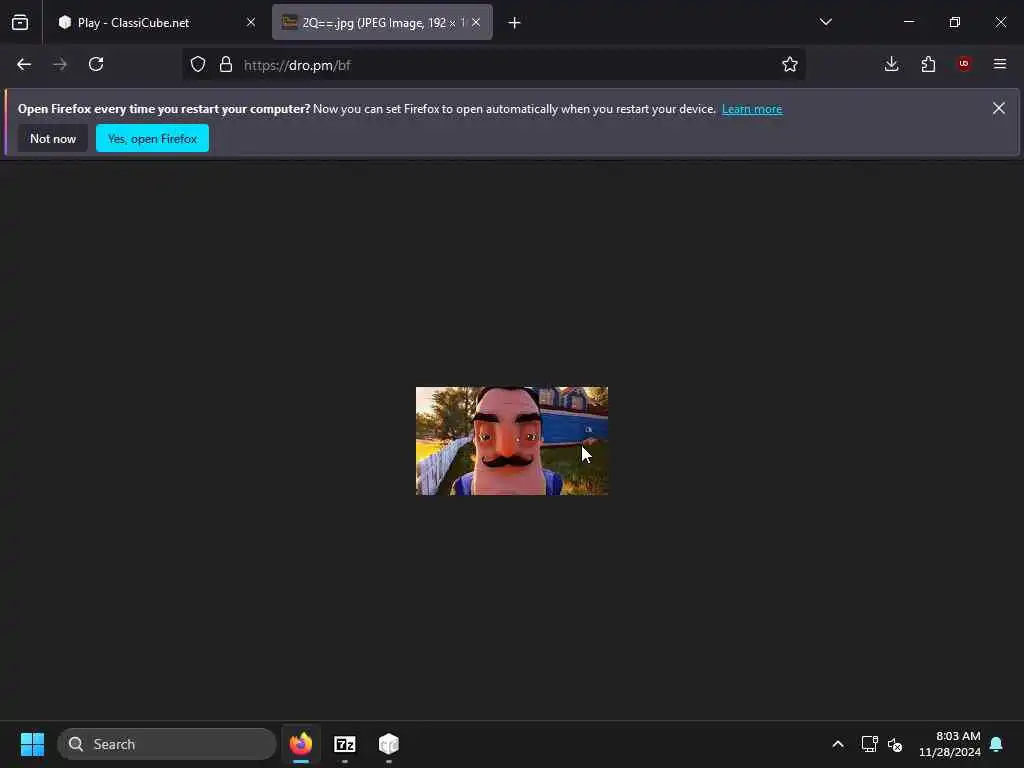Open the uBlock Origin extension icon

point(964,64)
